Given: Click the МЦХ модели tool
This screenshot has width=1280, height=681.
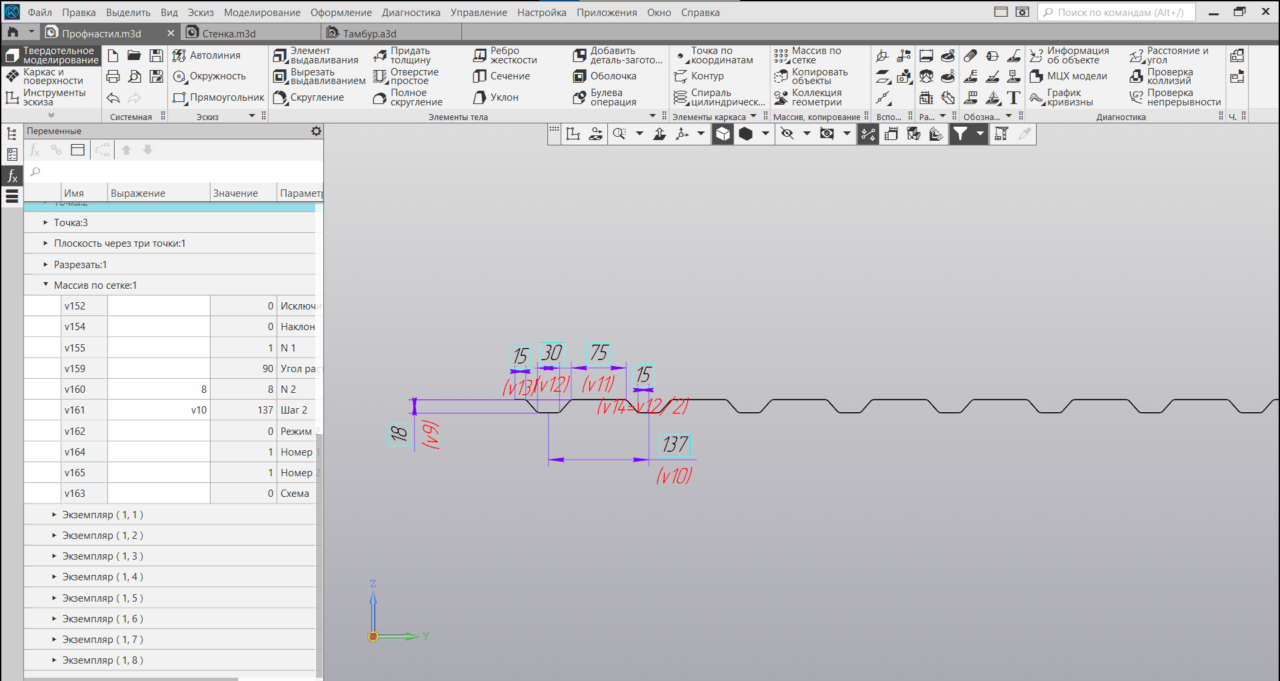Looking at the screenshot, I should point(1068,76).
